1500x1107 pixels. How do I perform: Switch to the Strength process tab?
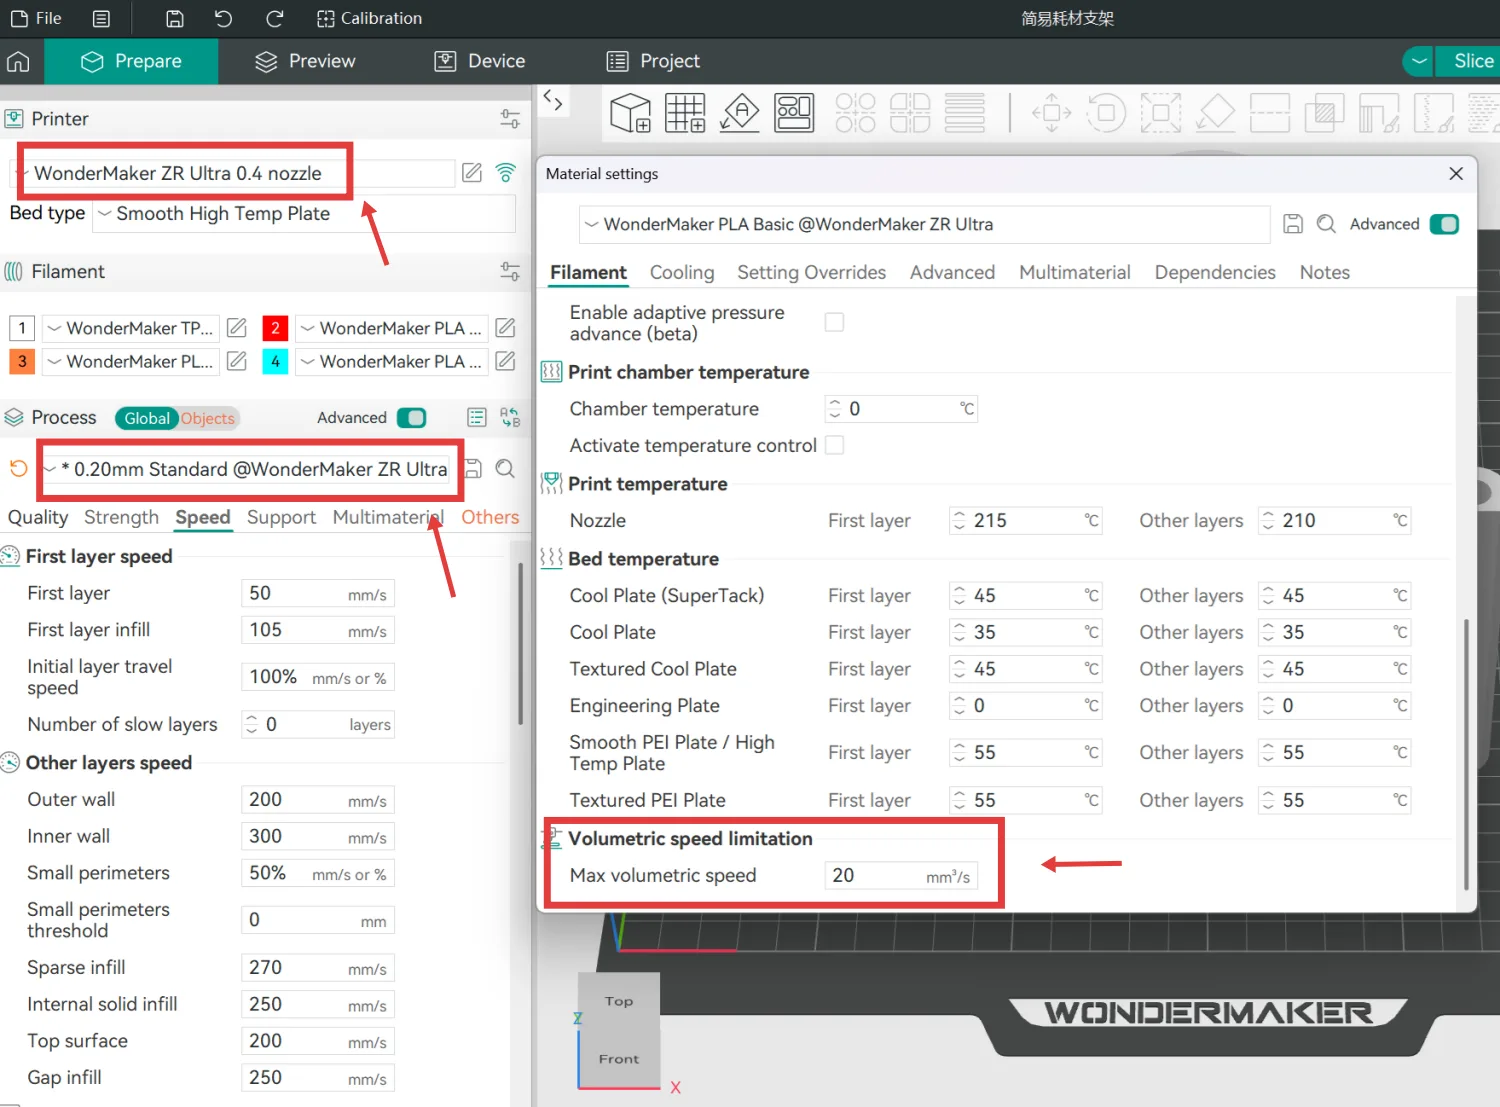(x=121, y=517)
